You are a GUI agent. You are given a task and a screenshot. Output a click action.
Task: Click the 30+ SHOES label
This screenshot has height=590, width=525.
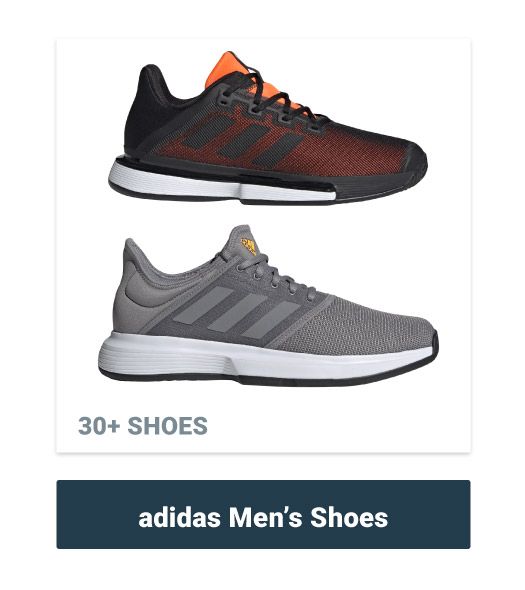click(x=143, y=426)
